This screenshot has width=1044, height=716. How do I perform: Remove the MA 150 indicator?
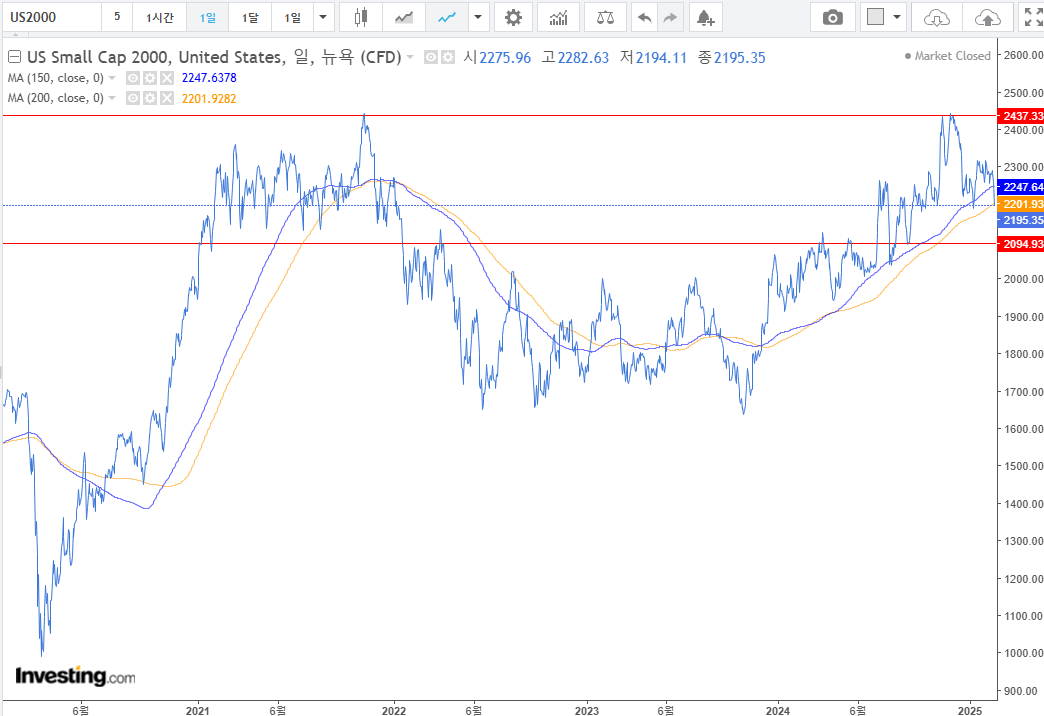(x=166, y=78)
